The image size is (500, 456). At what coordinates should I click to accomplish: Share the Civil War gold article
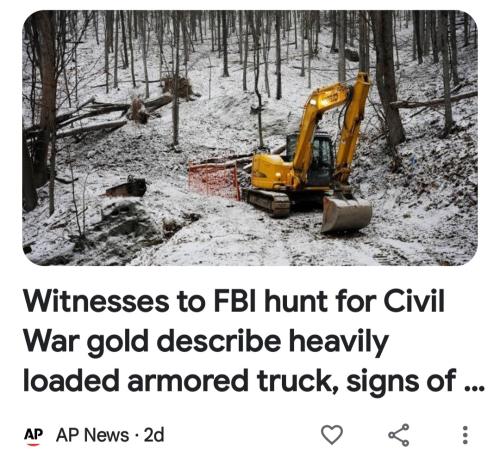tap(399, 435)
